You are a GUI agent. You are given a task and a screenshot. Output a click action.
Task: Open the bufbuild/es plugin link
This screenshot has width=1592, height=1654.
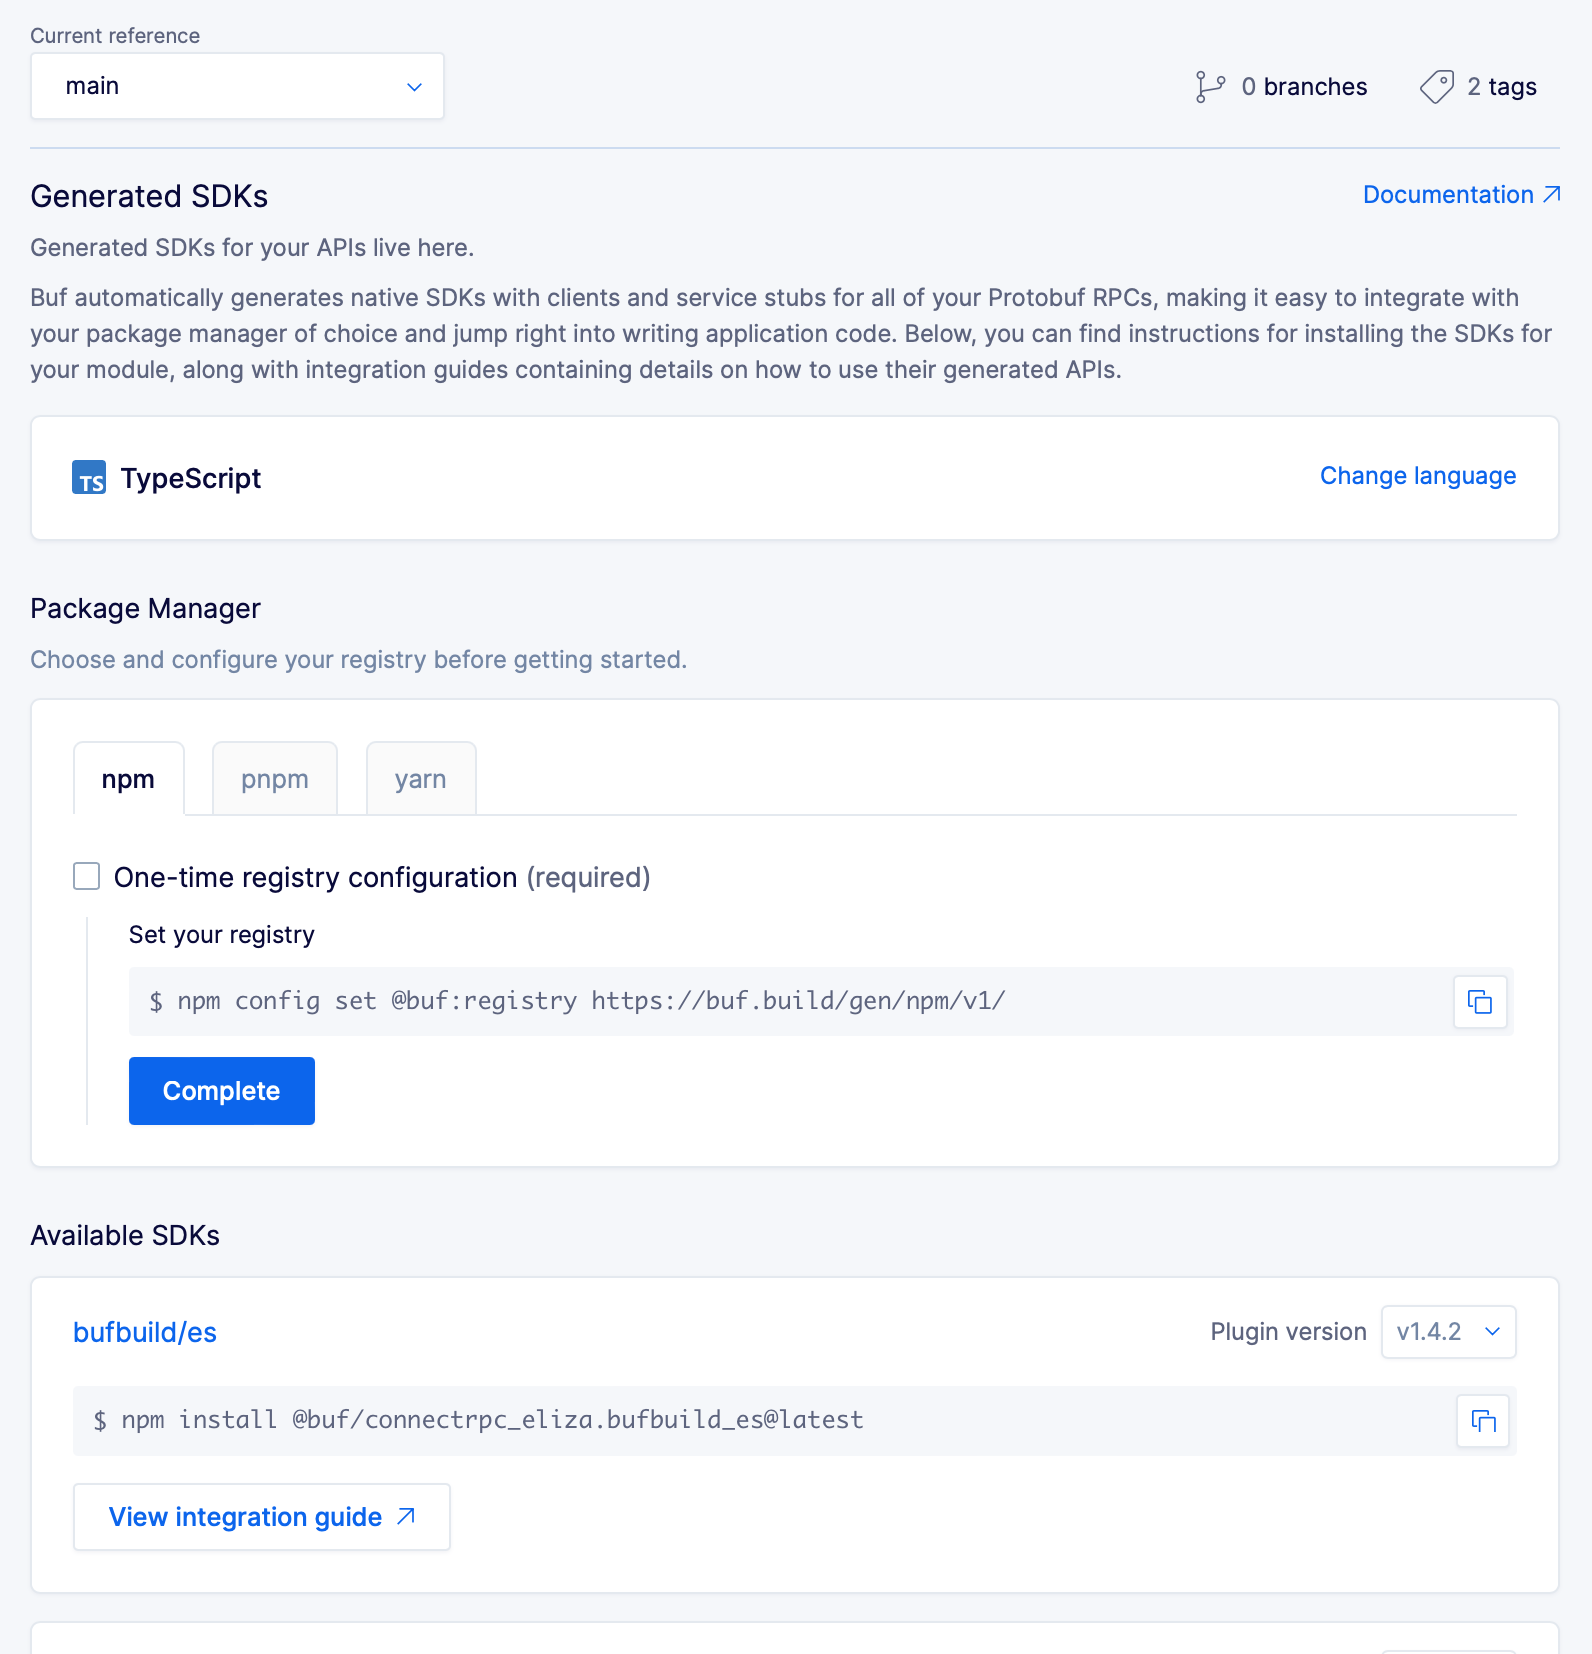tap(145, 1332)
